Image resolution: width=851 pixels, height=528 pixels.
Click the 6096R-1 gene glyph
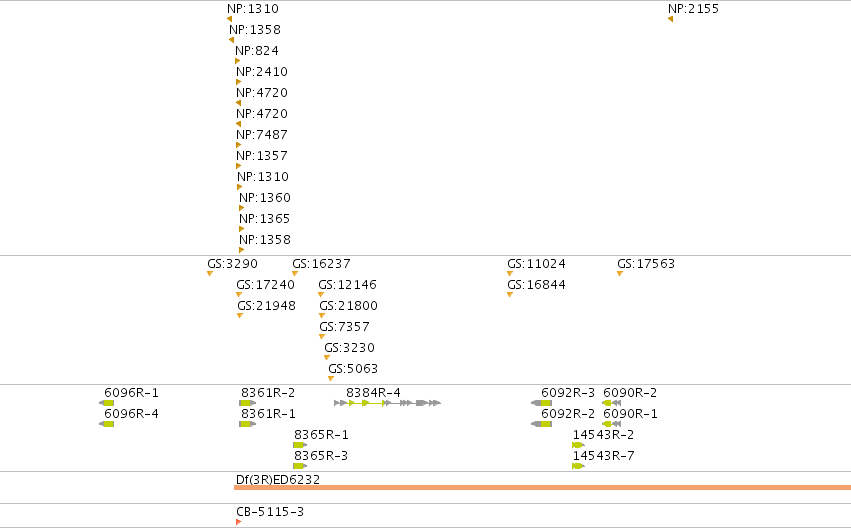106,403
